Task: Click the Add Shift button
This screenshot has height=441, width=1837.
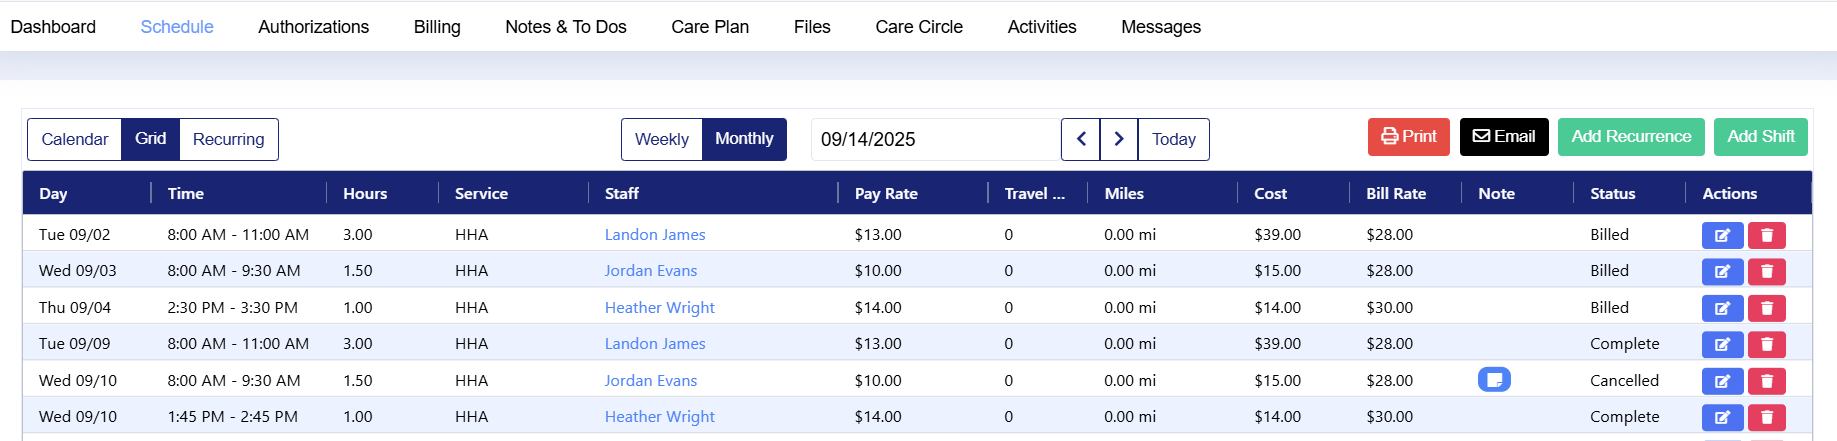Action: [1760, 137]
